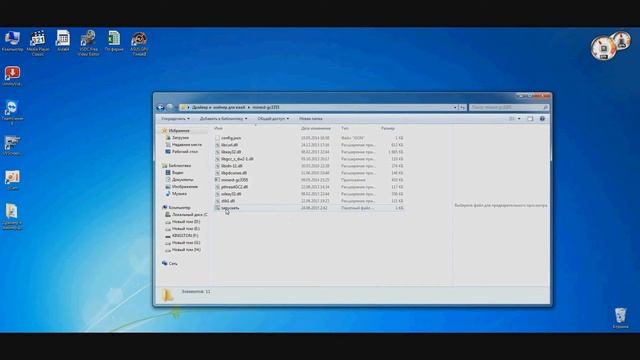Open the Компьютер desktop icon

(x=12, y=41)
